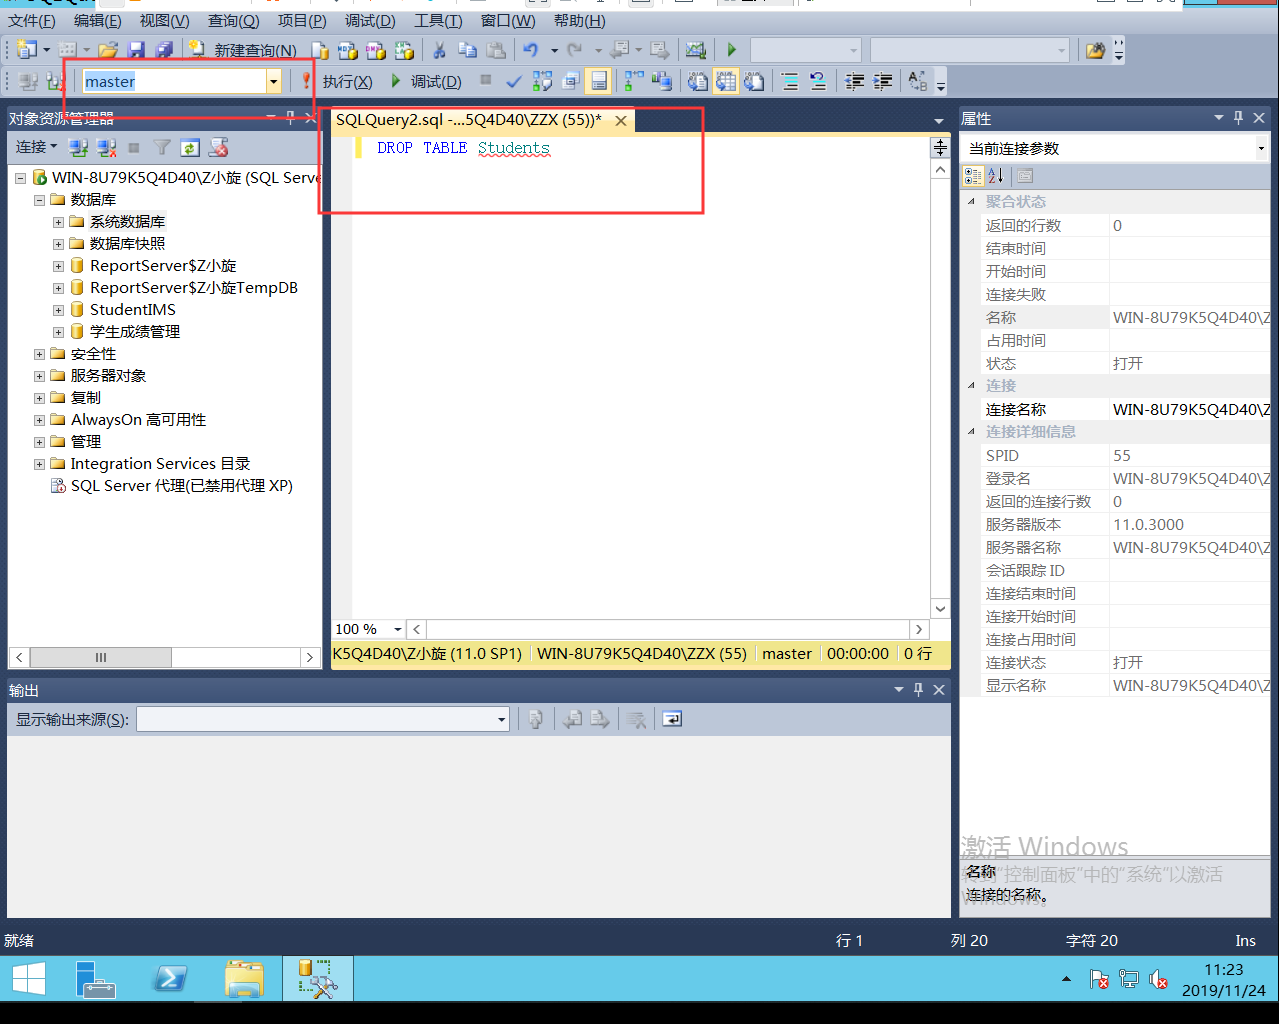Click the MDX query icon
This screenshot has width=1279, height=1024.
tap(348, 49)
